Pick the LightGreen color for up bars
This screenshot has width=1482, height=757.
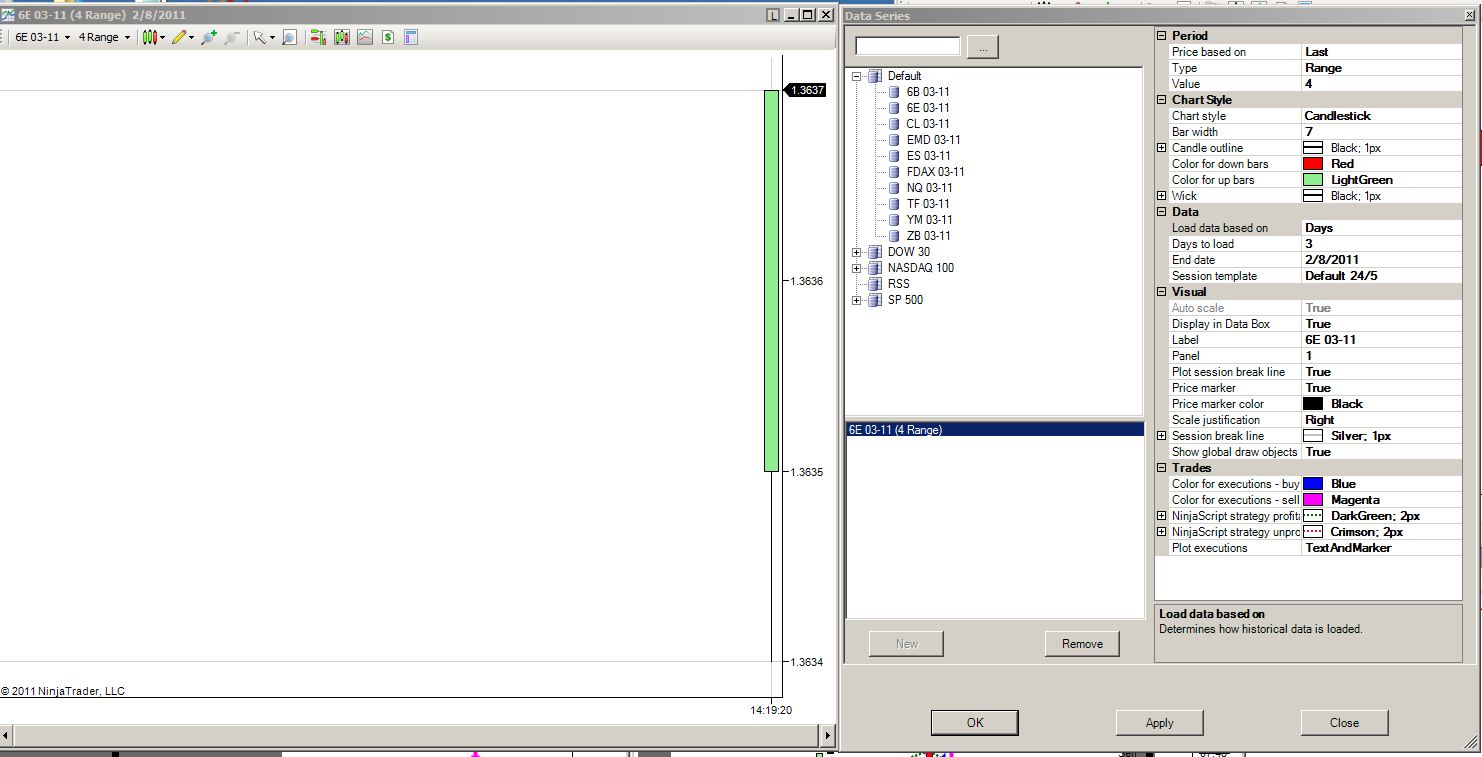coord(1313,180)
